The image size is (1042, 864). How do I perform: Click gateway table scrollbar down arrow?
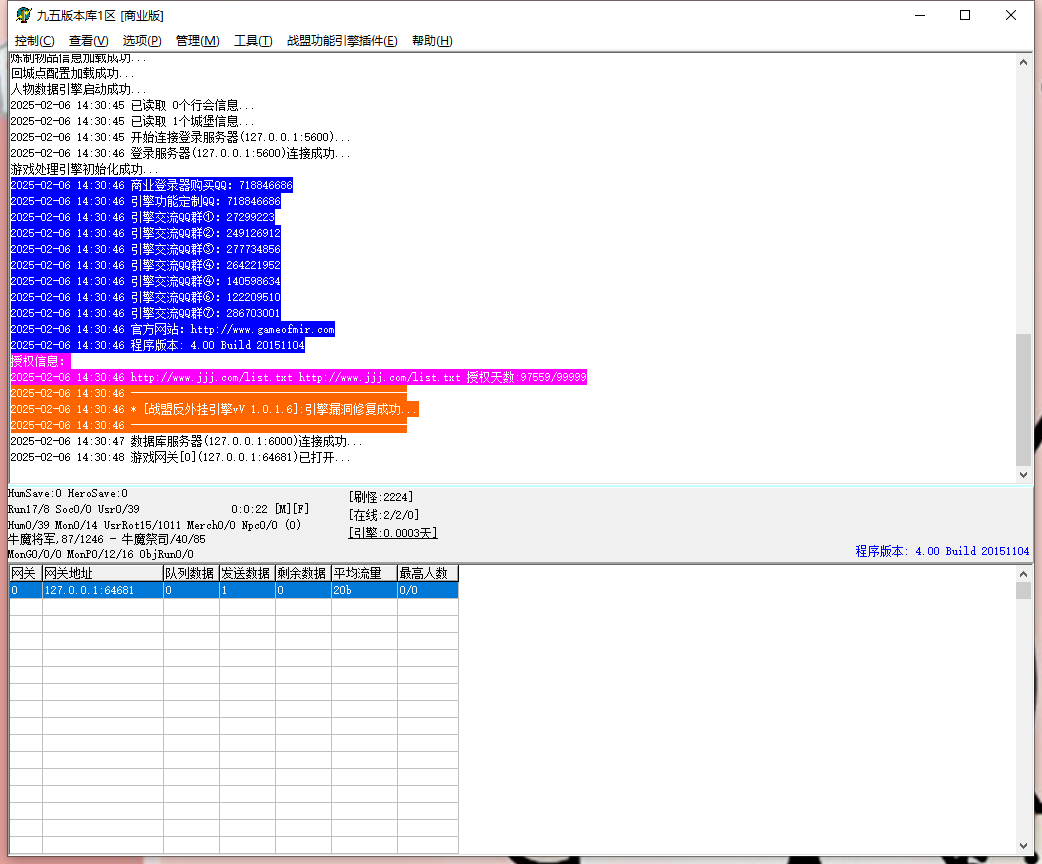(1023, 845)
